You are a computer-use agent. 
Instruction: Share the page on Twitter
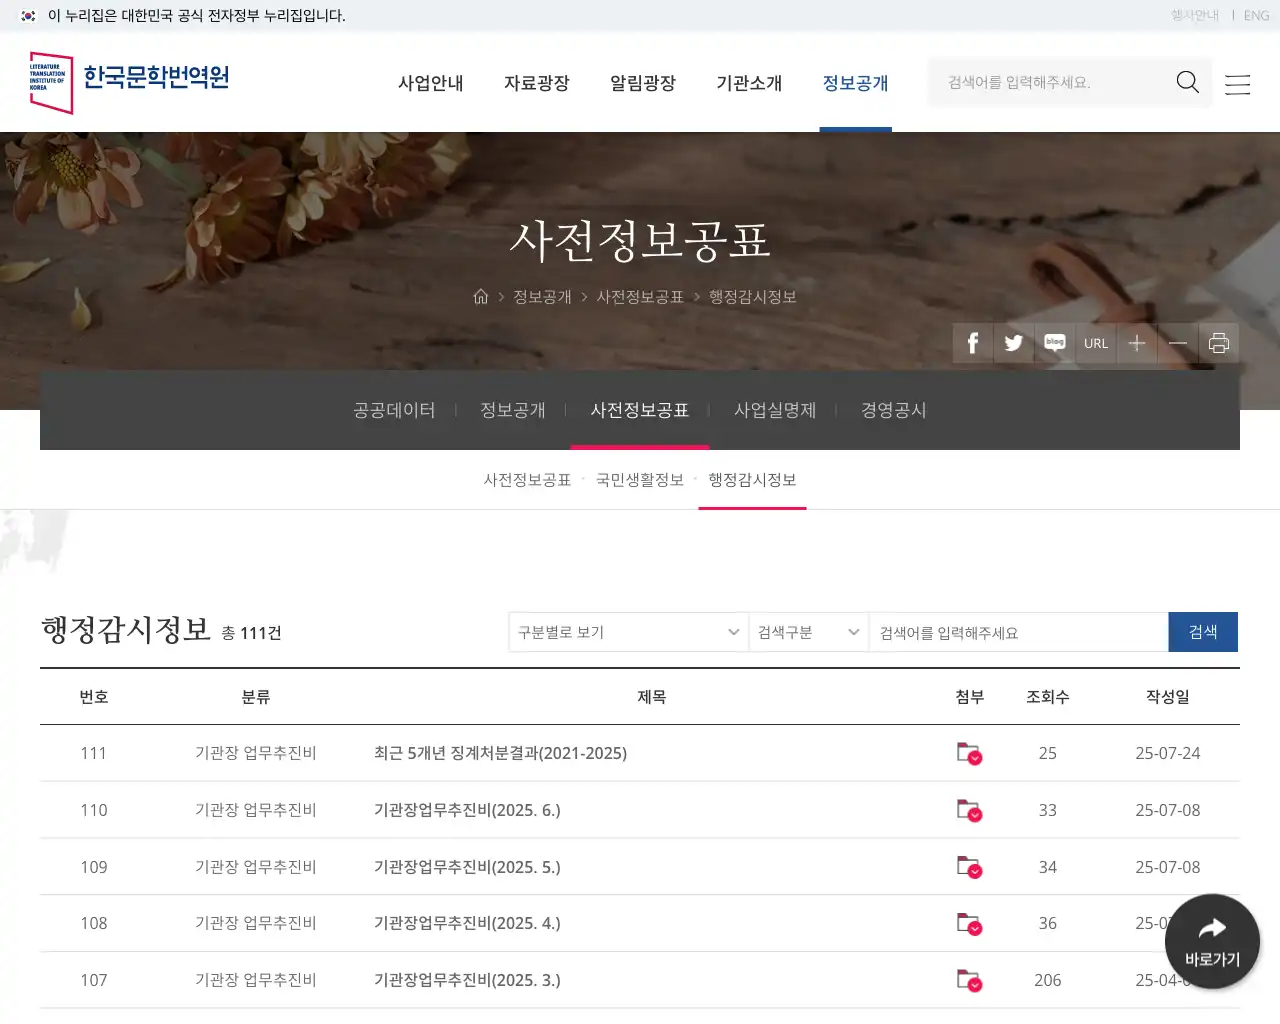1013,343
